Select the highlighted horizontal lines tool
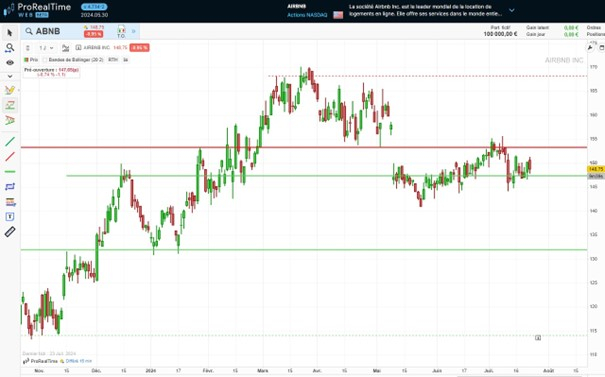 [10, 105]
